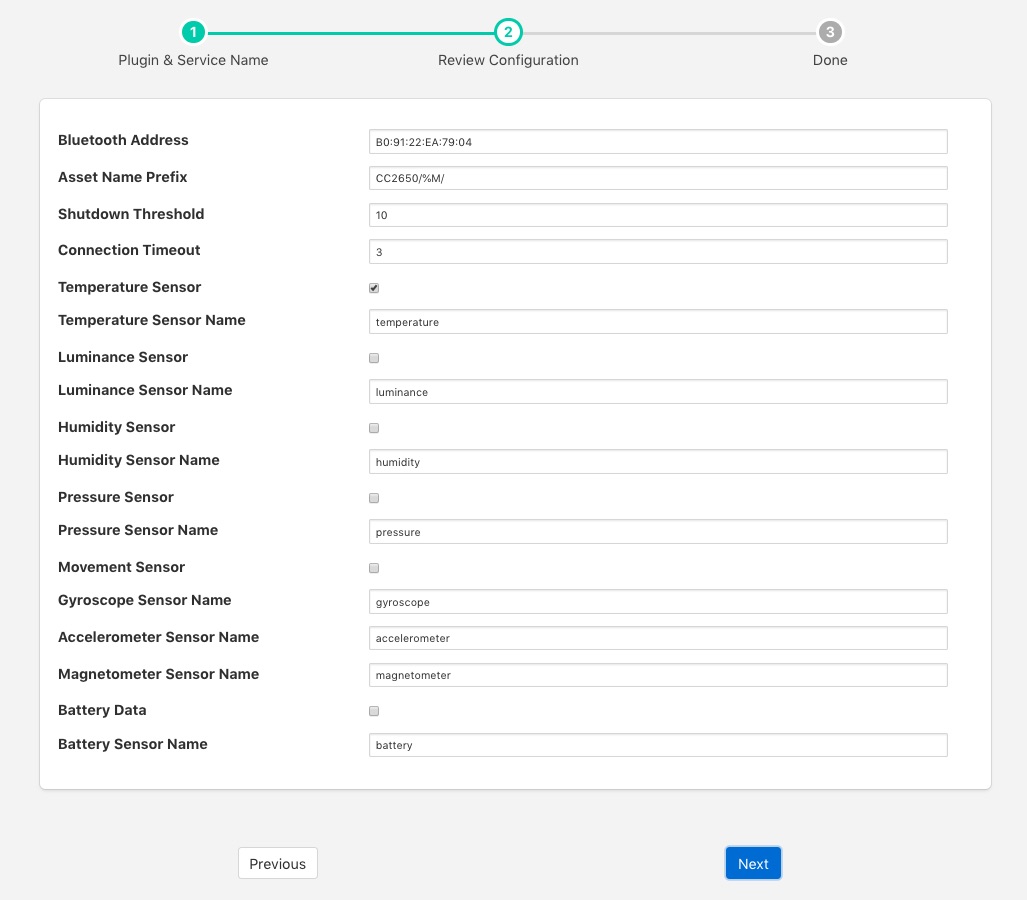The image size is (1027, 900).
Task: Click the Connection Timeout input box
Action: (x=657, y=252)
